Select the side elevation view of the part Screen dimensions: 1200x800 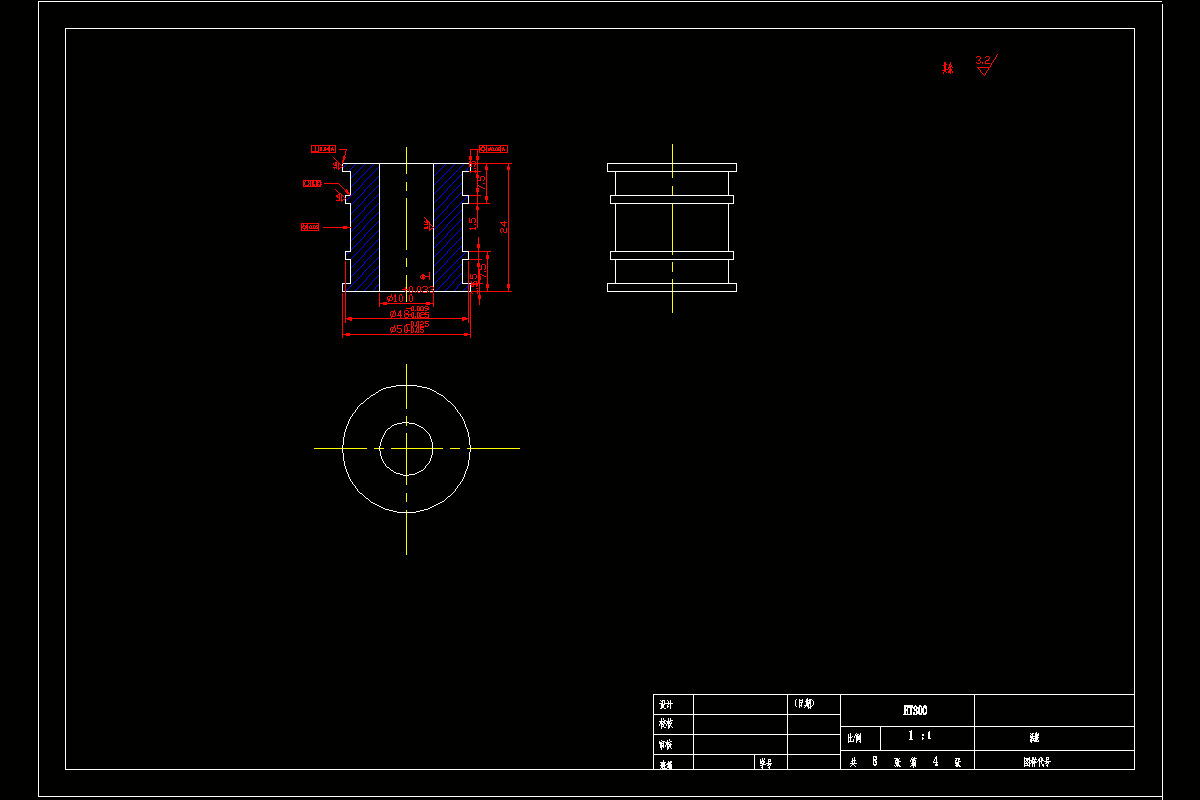coord(672,228)
